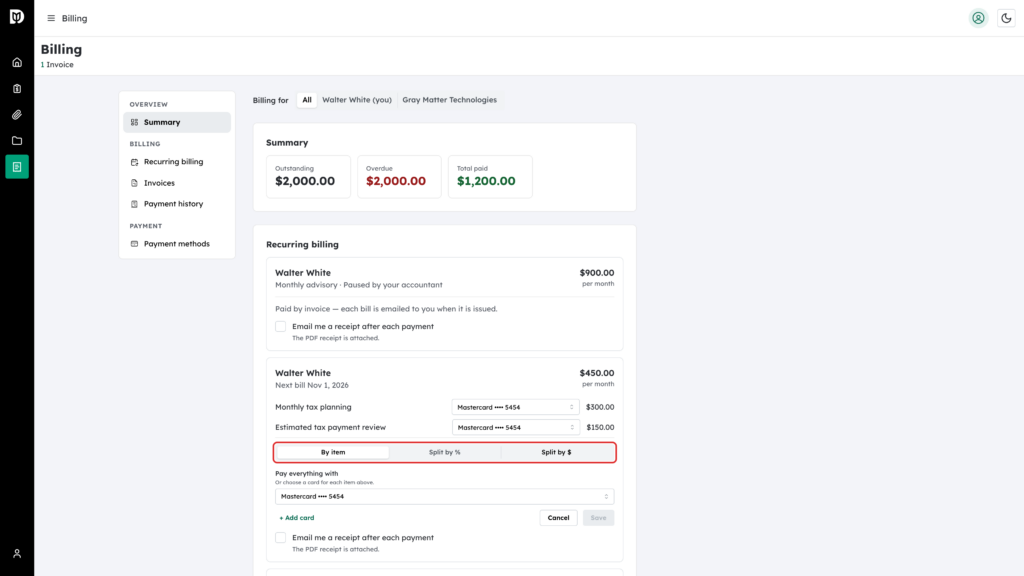Select the By item split option
Viewport: 1024px width, 576px height.
333,452
